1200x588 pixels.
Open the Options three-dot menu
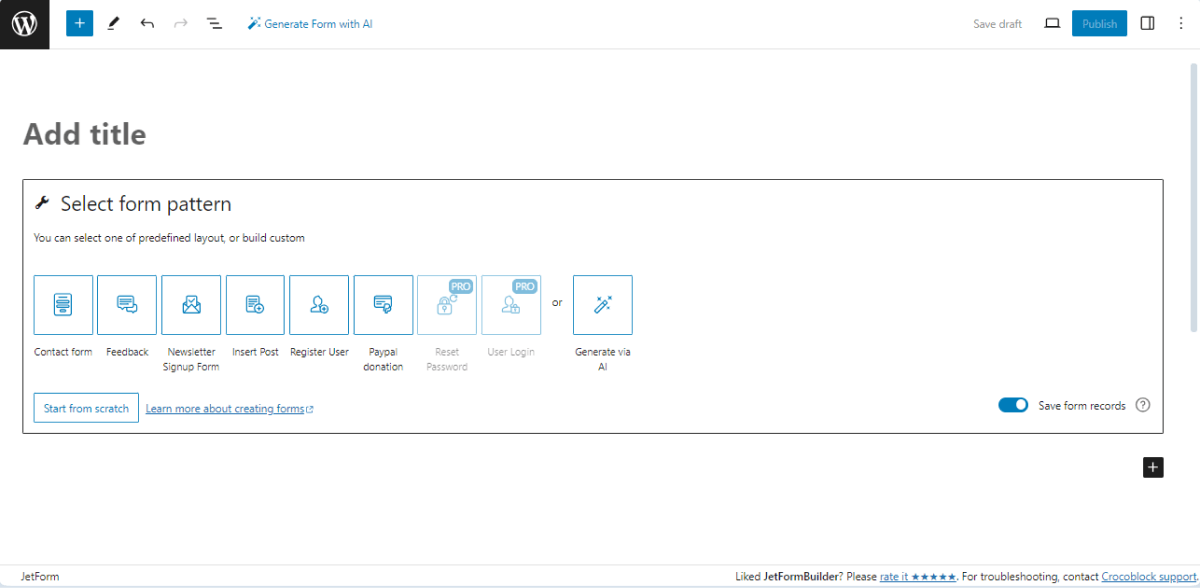[x=1180, y=23]
